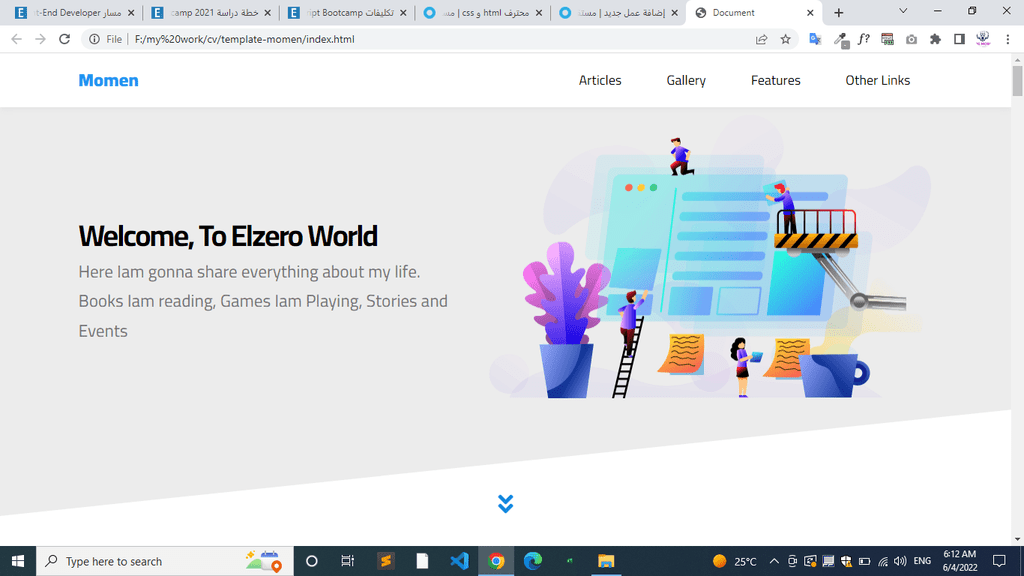Share this page via the share icon

pos(761,39)
